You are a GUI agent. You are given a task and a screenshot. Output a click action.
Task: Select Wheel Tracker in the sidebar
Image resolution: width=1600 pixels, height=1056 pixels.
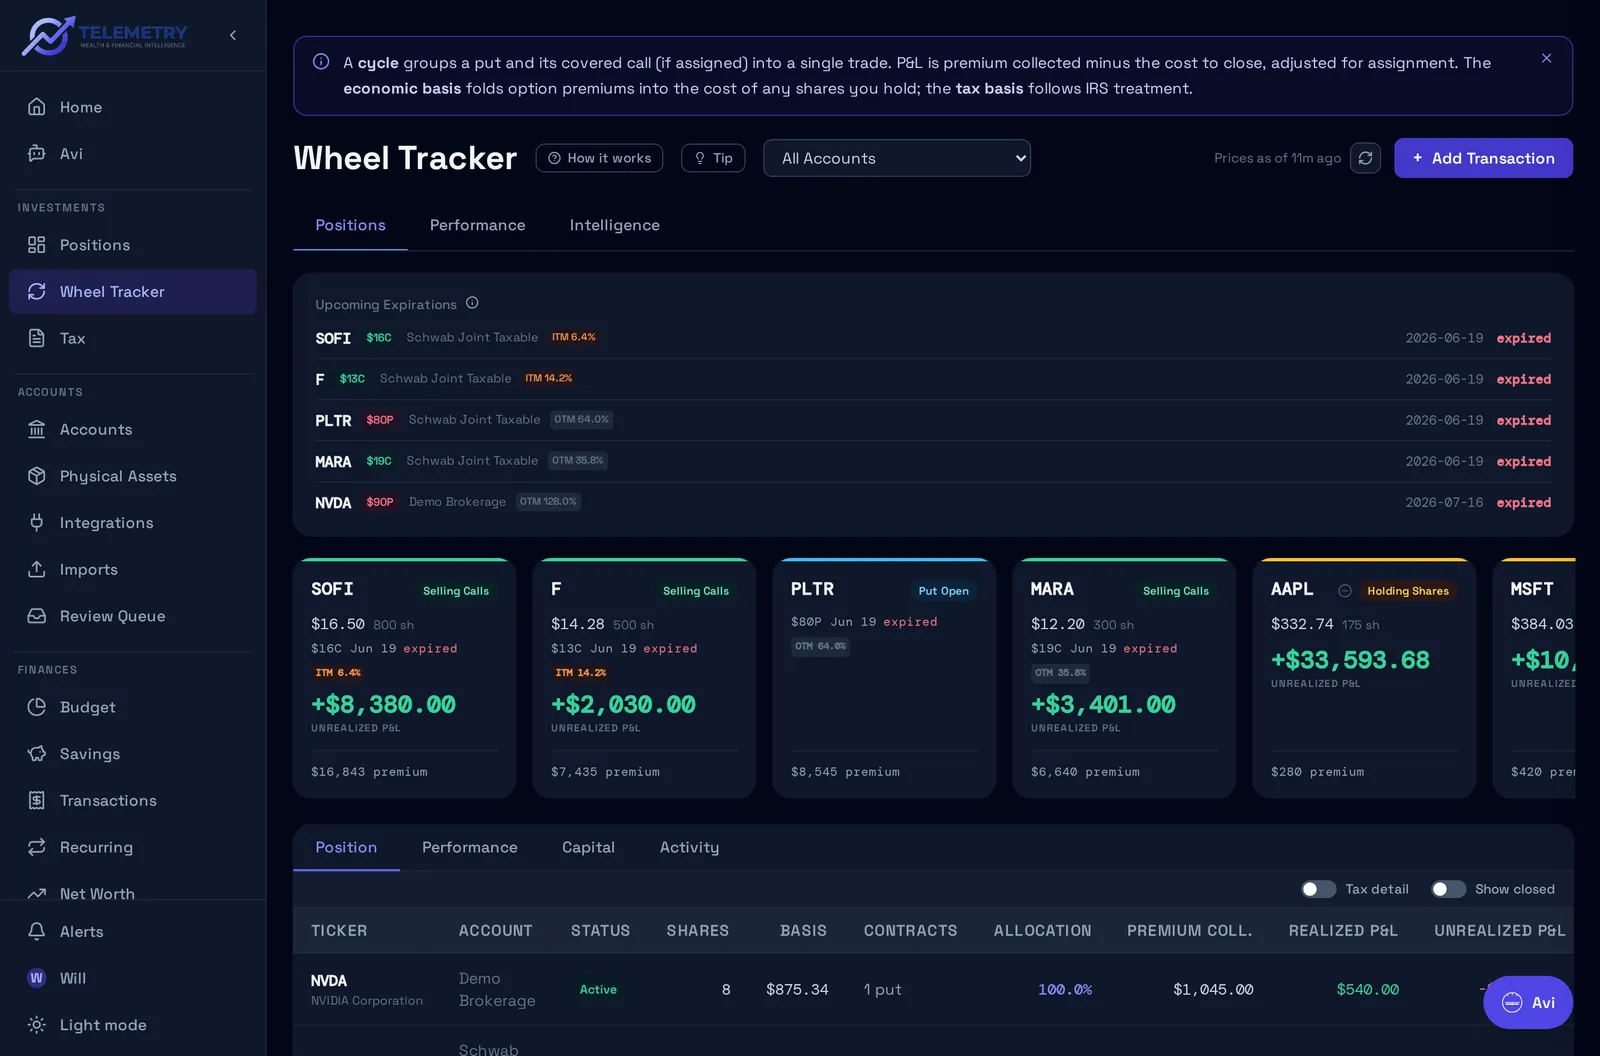pos(132,292)
